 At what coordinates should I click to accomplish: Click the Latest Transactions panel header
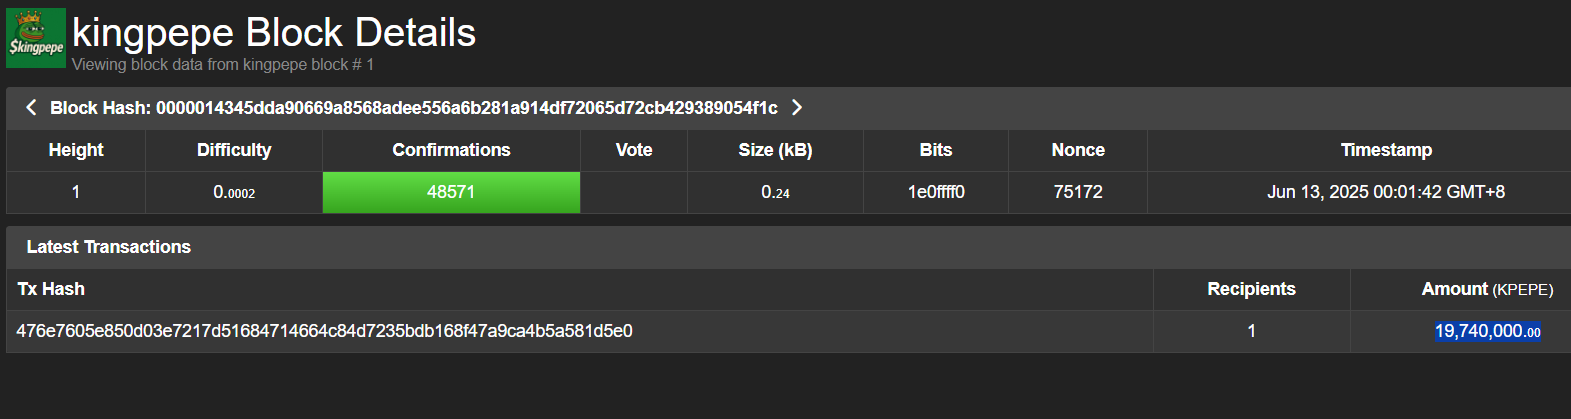click(788, 247)
